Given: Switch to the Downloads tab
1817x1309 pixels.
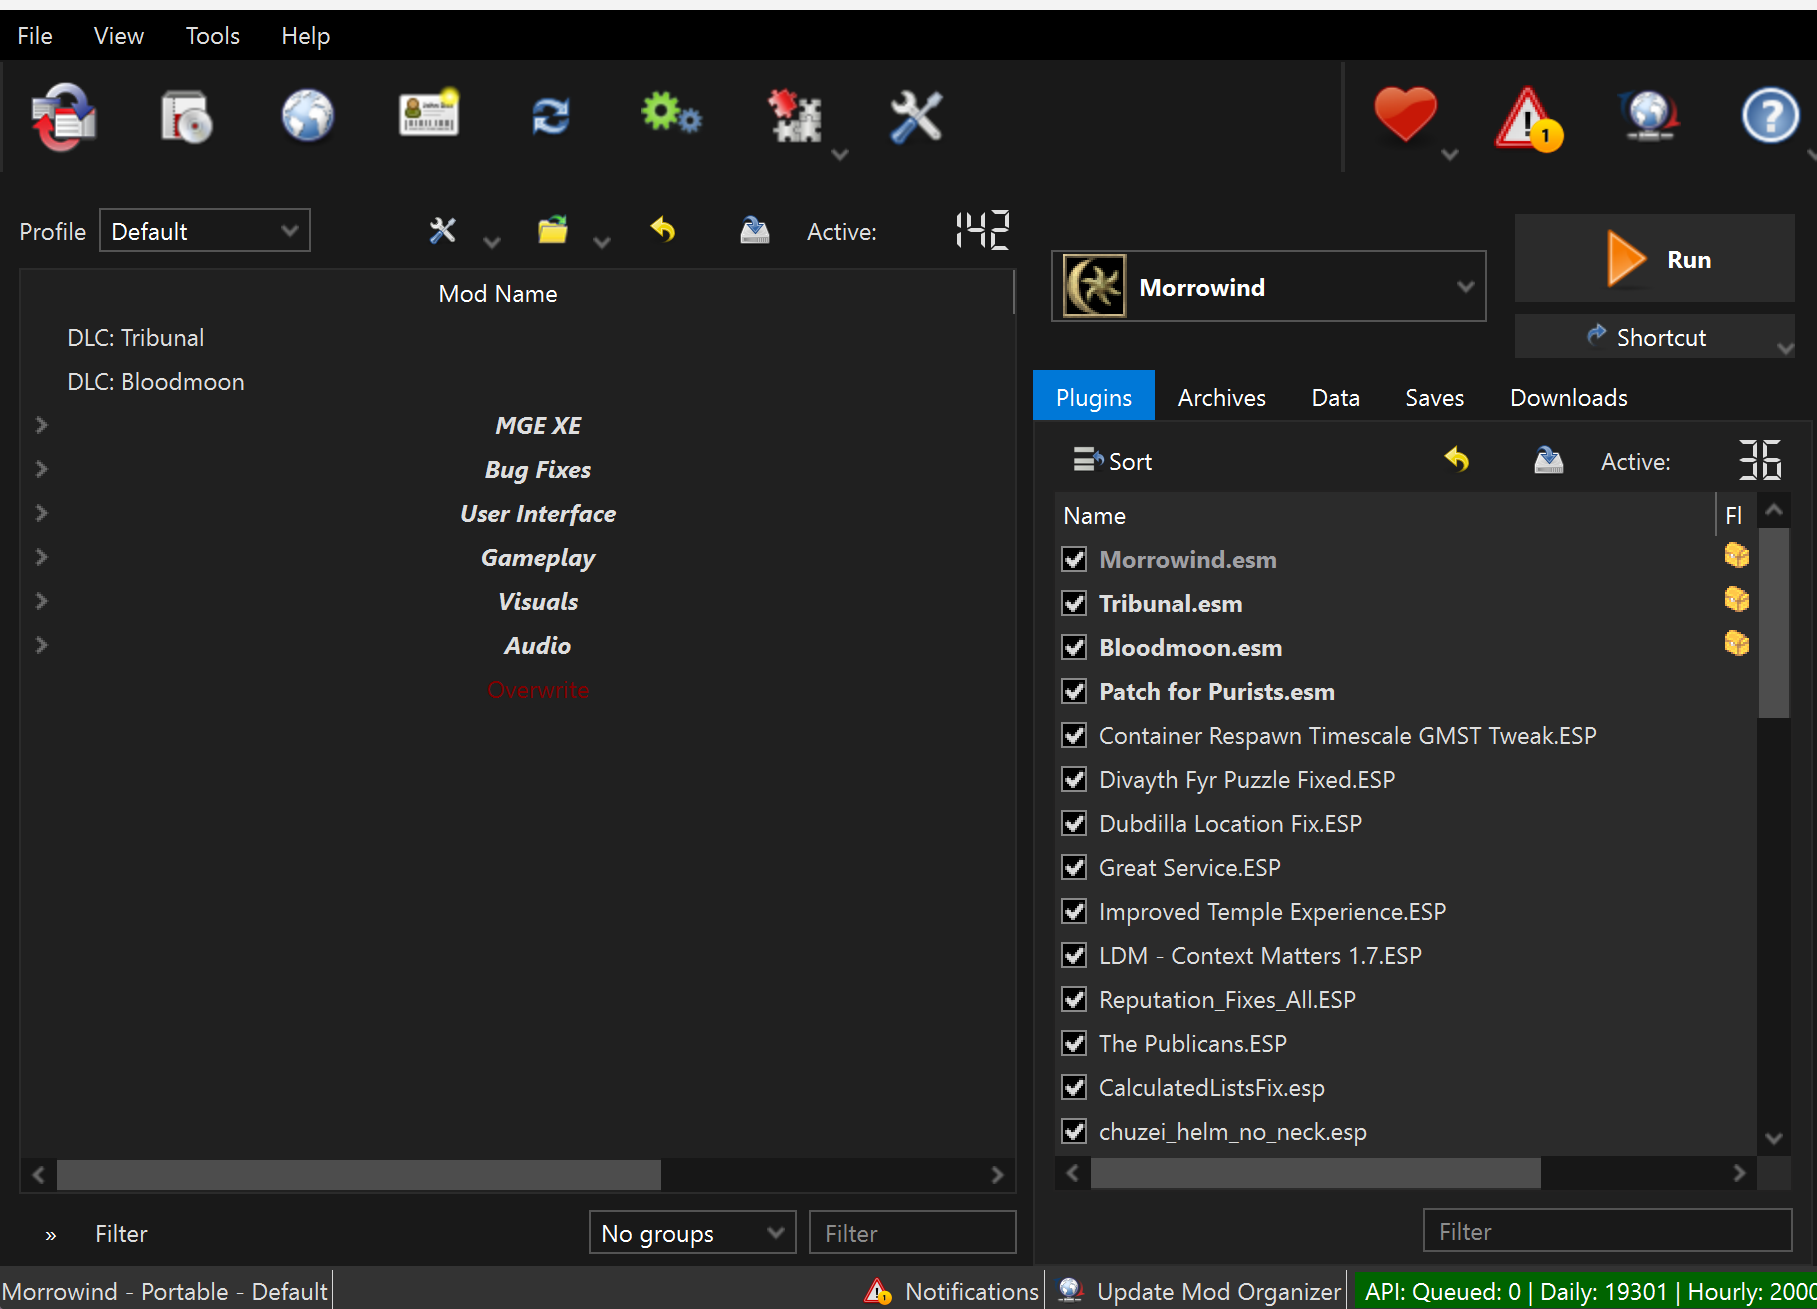Looking at the screenshot, I should pos(1569,397).
